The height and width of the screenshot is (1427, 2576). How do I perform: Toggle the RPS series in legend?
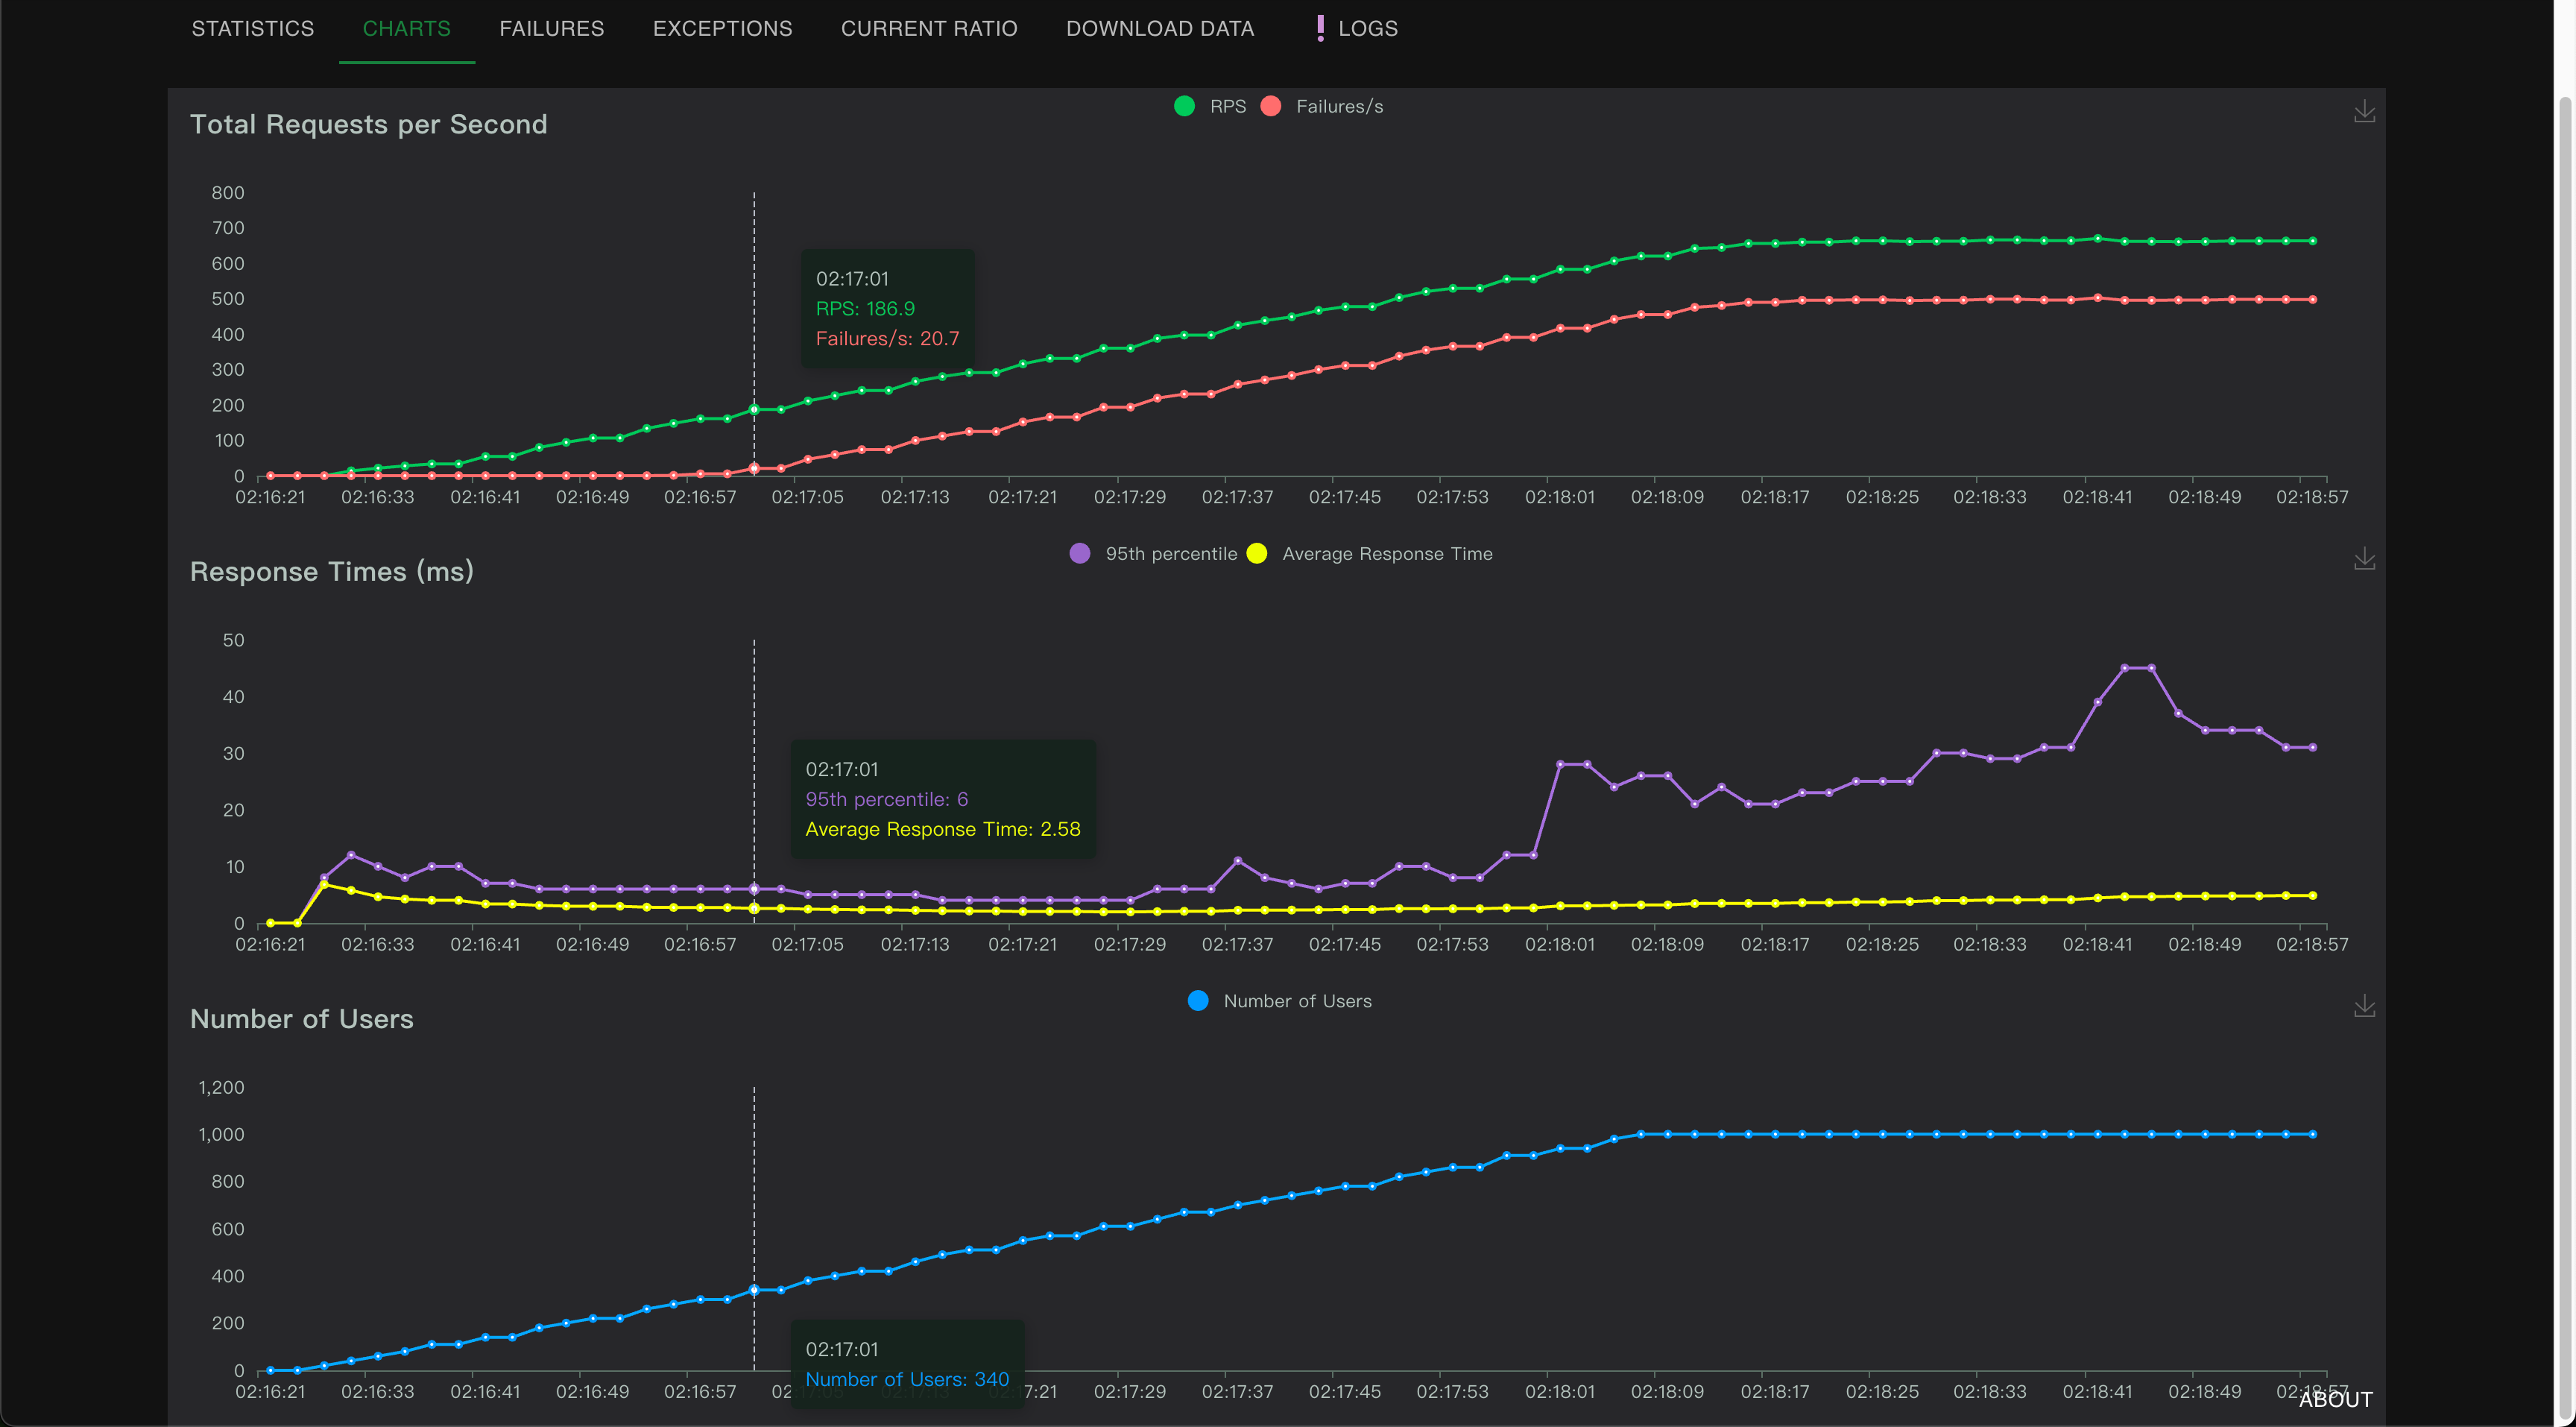(x=1210, y=106)
